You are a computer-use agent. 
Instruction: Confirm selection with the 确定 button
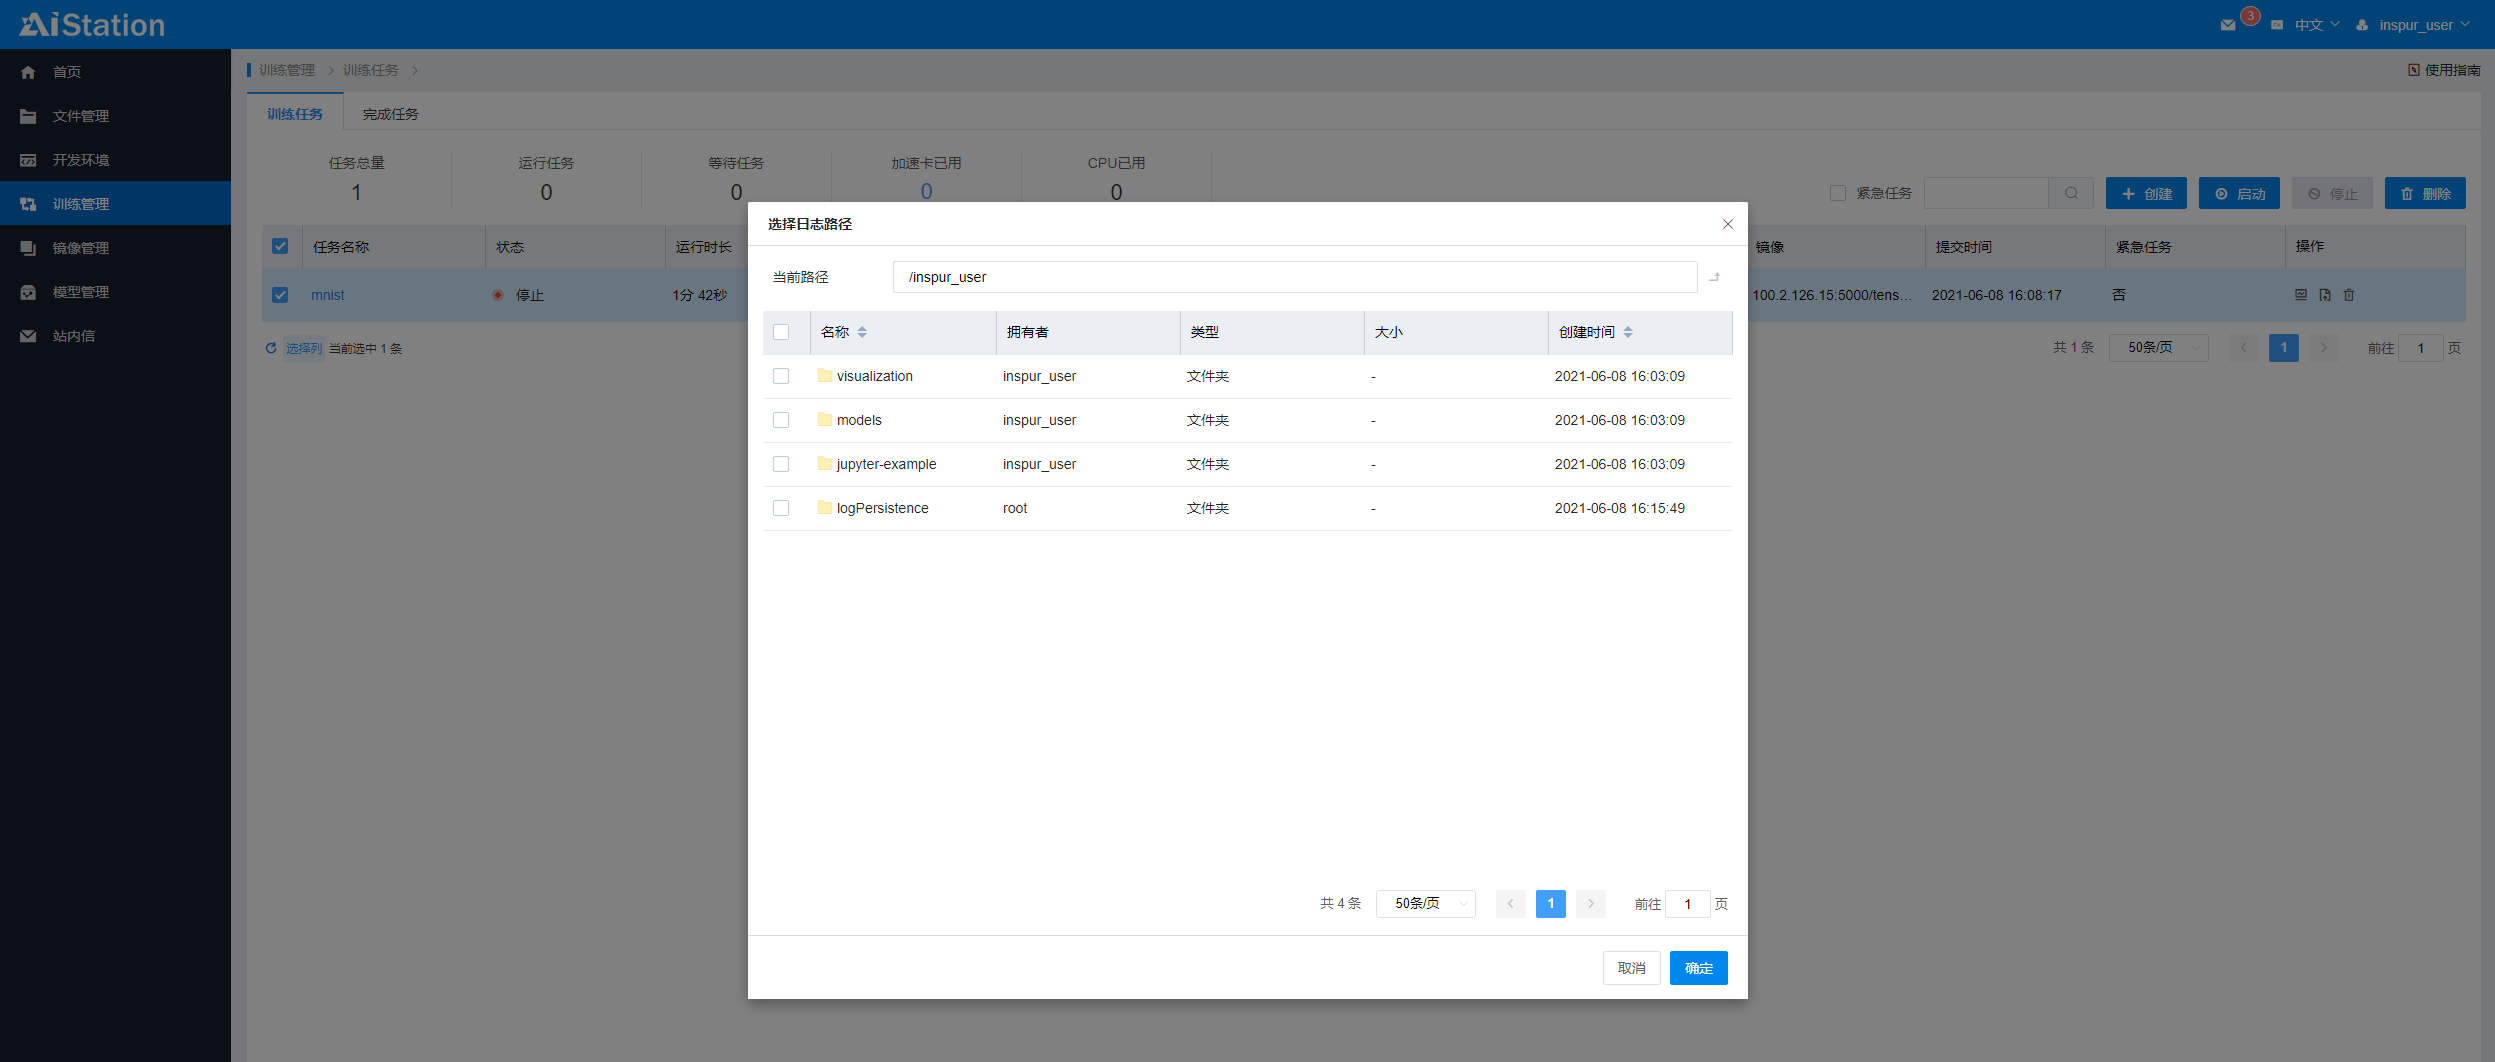tap(1698, 968)
